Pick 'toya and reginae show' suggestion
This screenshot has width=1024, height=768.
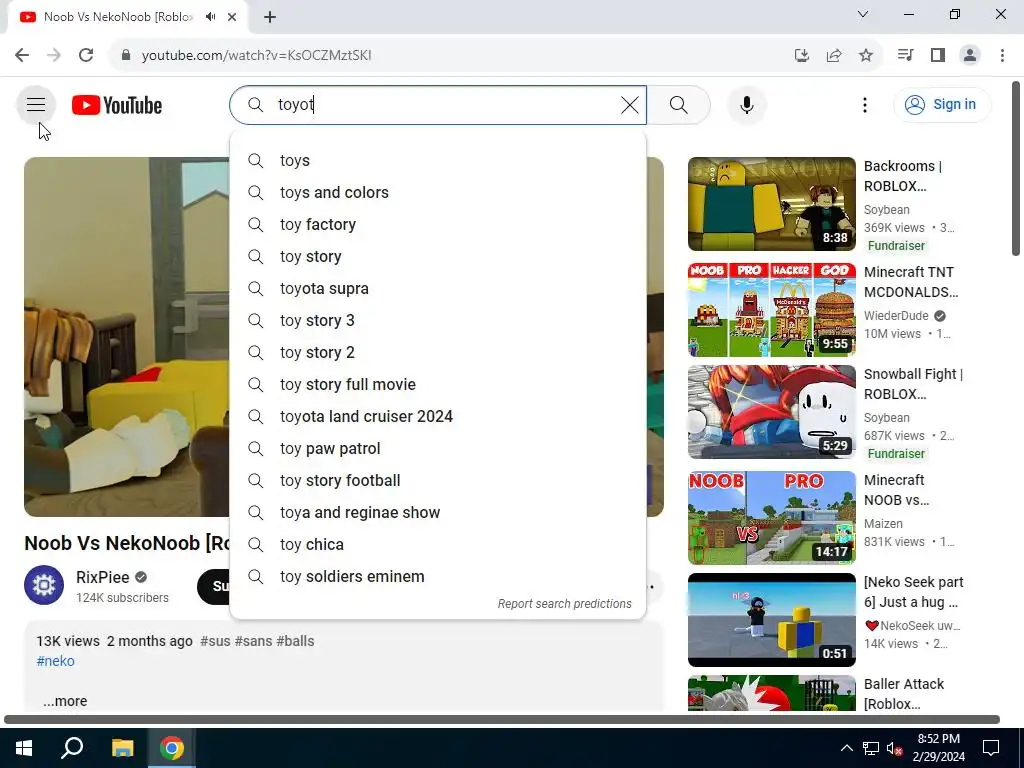(x=438, y=513)
